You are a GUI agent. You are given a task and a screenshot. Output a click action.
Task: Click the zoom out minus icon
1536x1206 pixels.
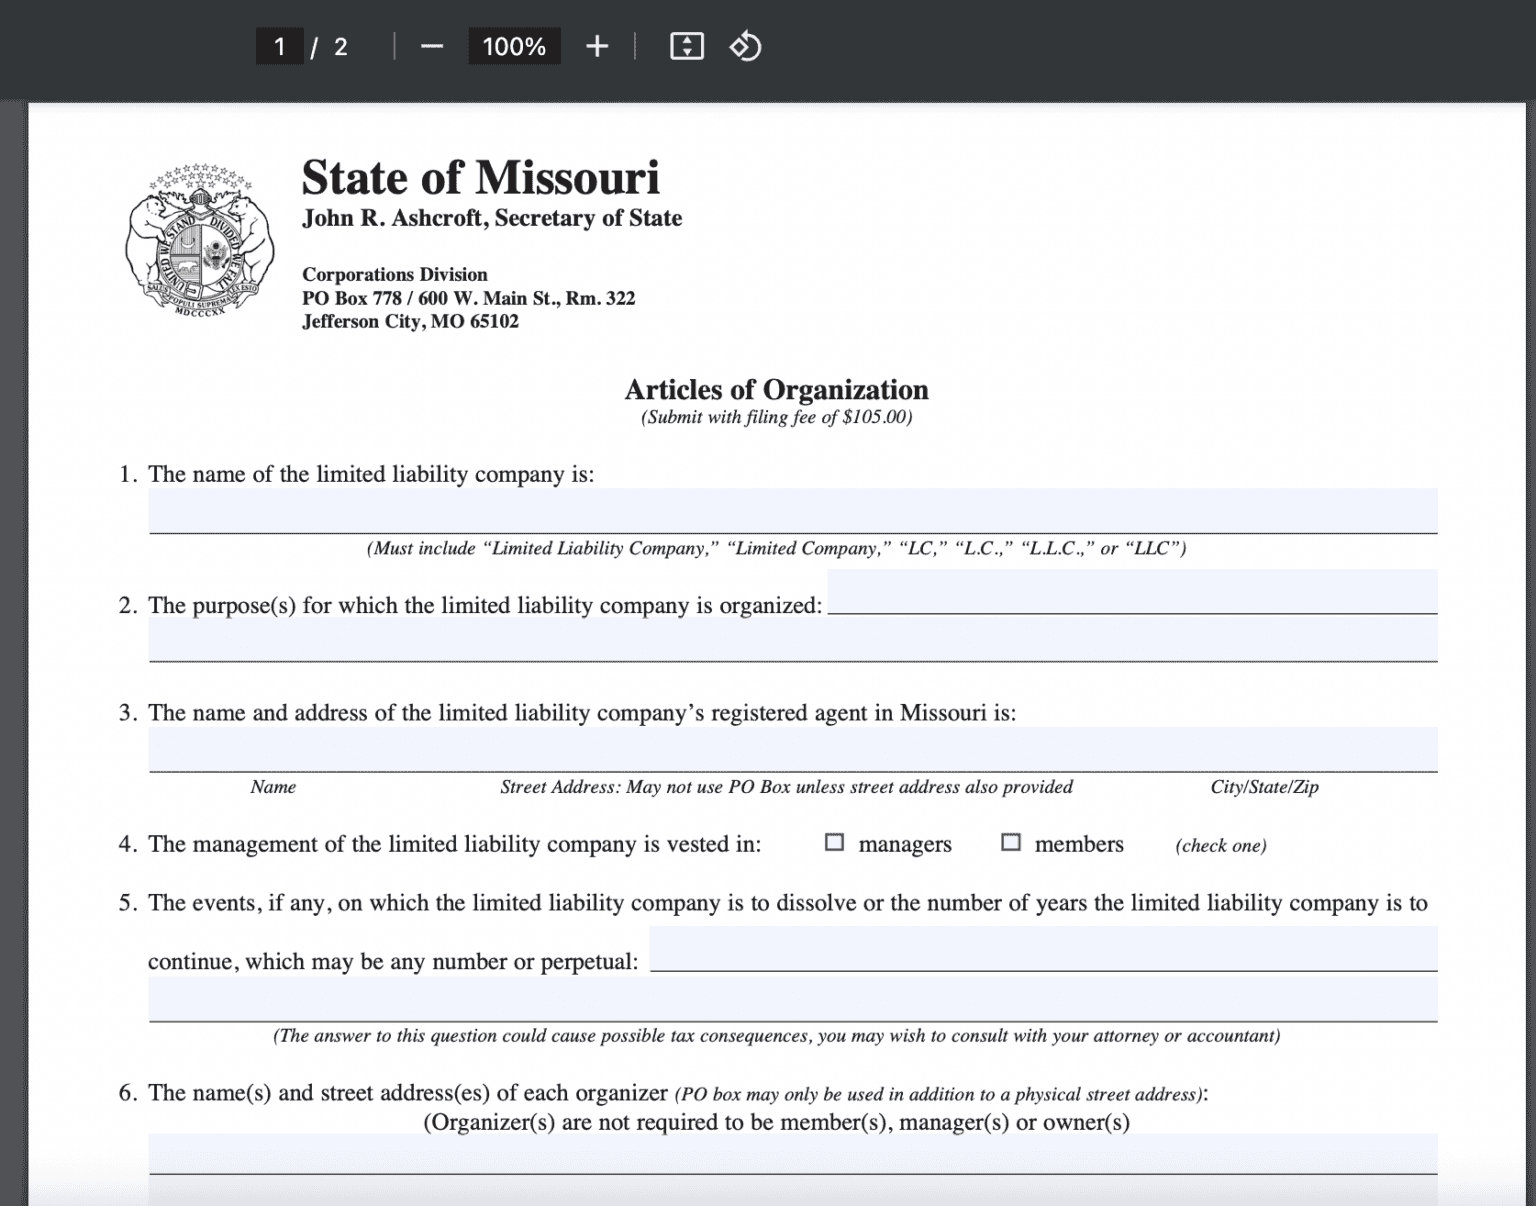coord(431,47)
